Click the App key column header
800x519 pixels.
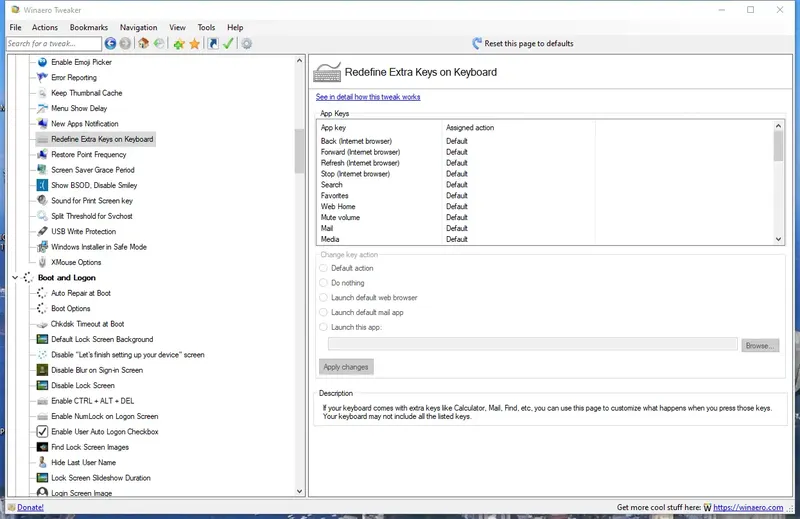coord(380,128)
